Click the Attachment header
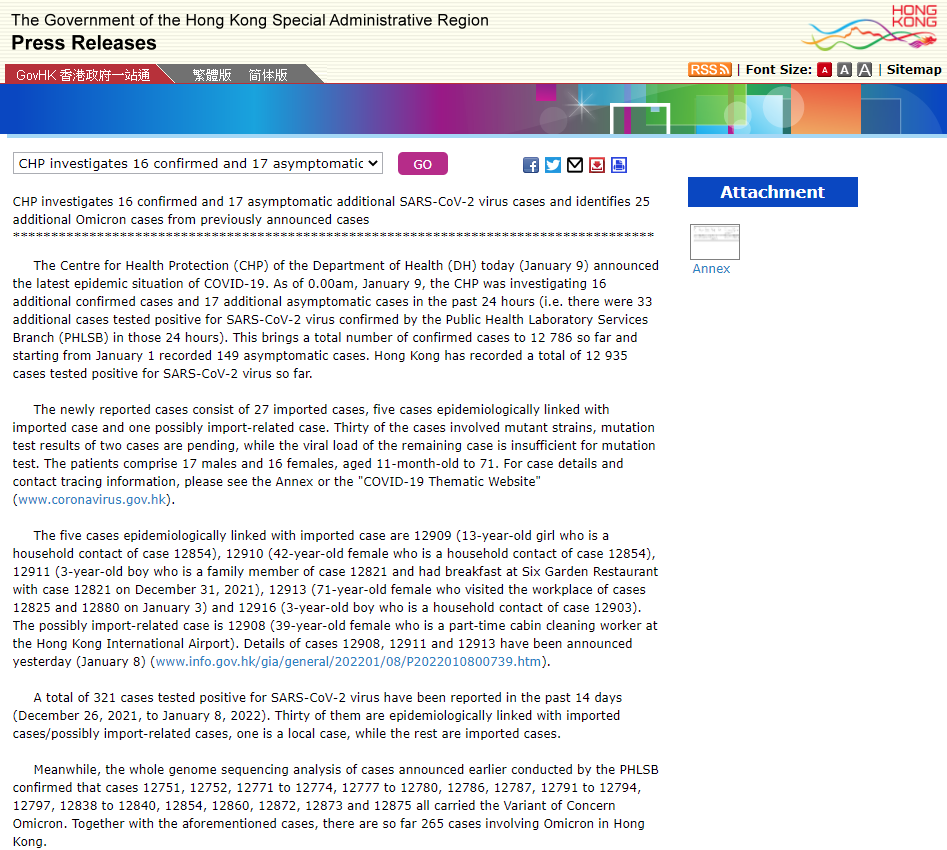This screenshot has width=947, height=850. [x=772, y=192]
